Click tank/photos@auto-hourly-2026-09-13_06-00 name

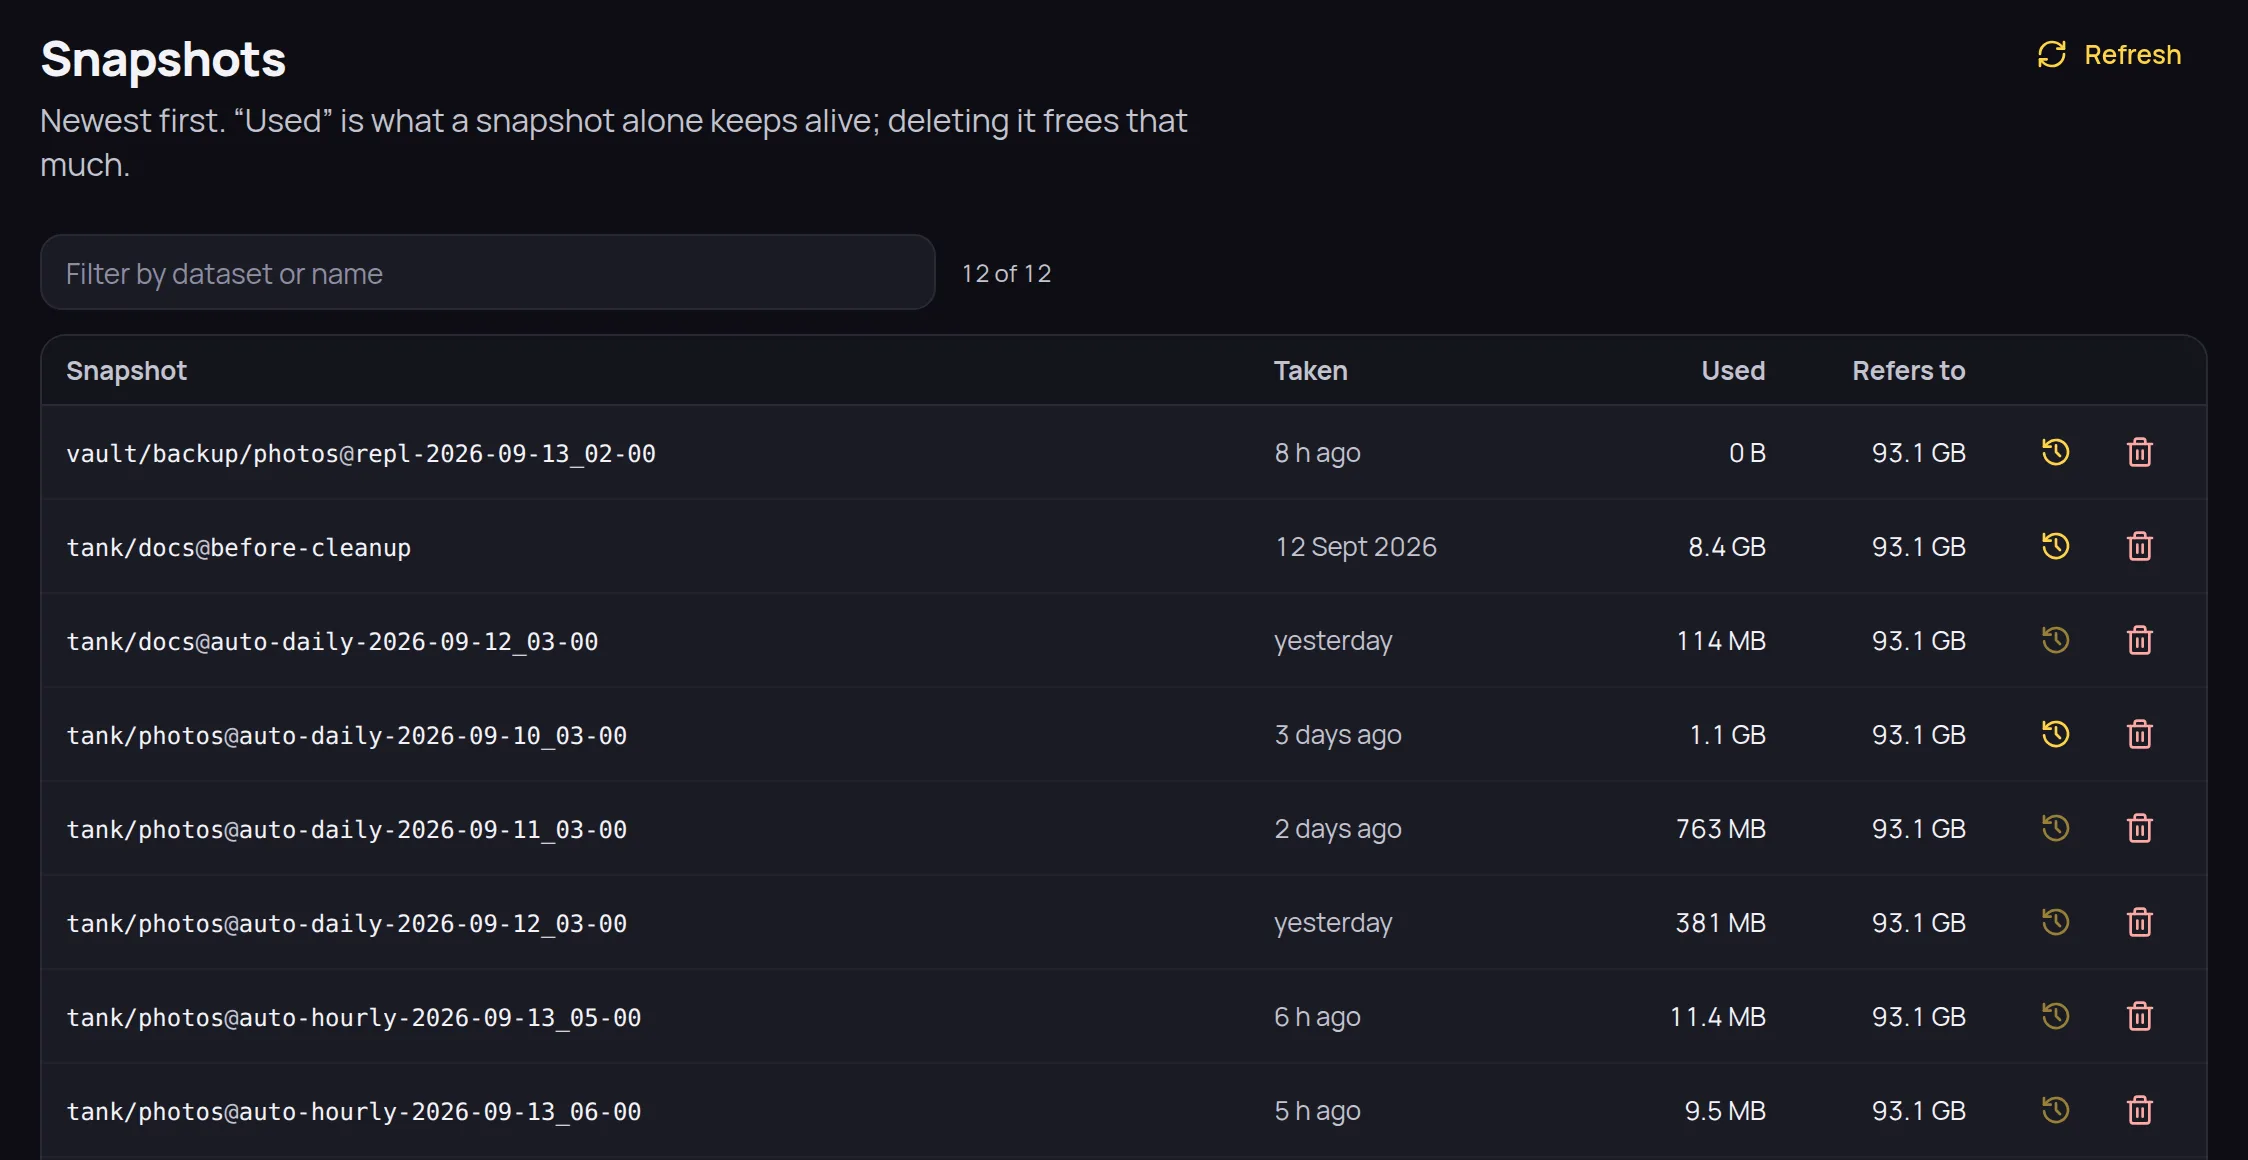coord(354,1111)
